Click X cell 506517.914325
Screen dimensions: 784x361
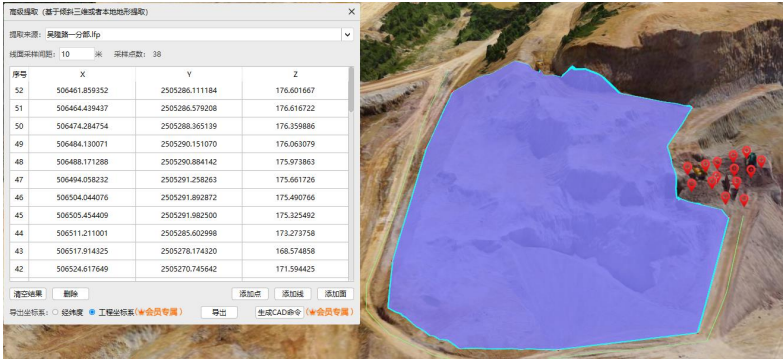(x=82, y=251)
